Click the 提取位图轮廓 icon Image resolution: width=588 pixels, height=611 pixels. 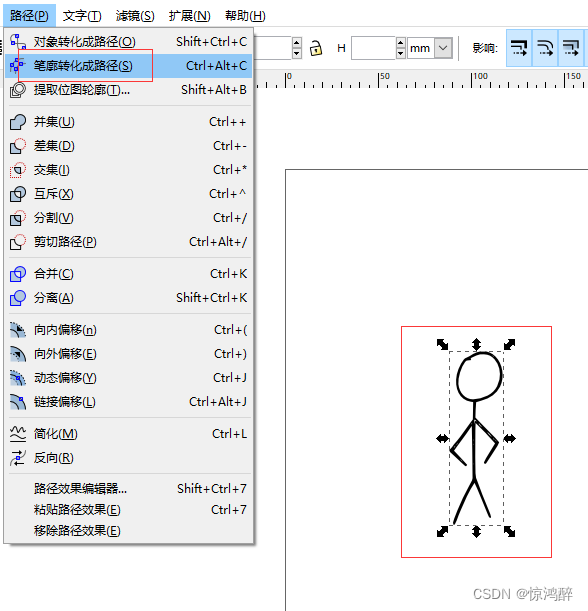(18, 90)
